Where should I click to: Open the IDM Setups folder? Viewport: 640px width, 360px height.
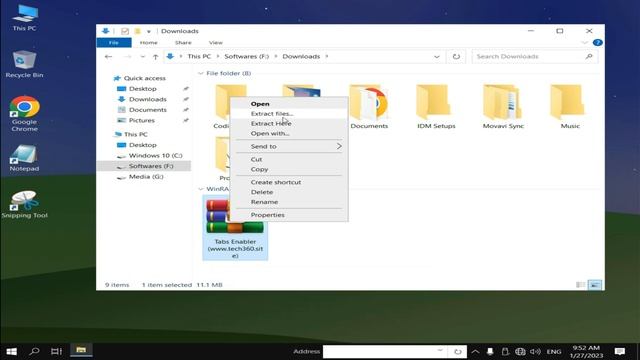[x=436, y=107]
